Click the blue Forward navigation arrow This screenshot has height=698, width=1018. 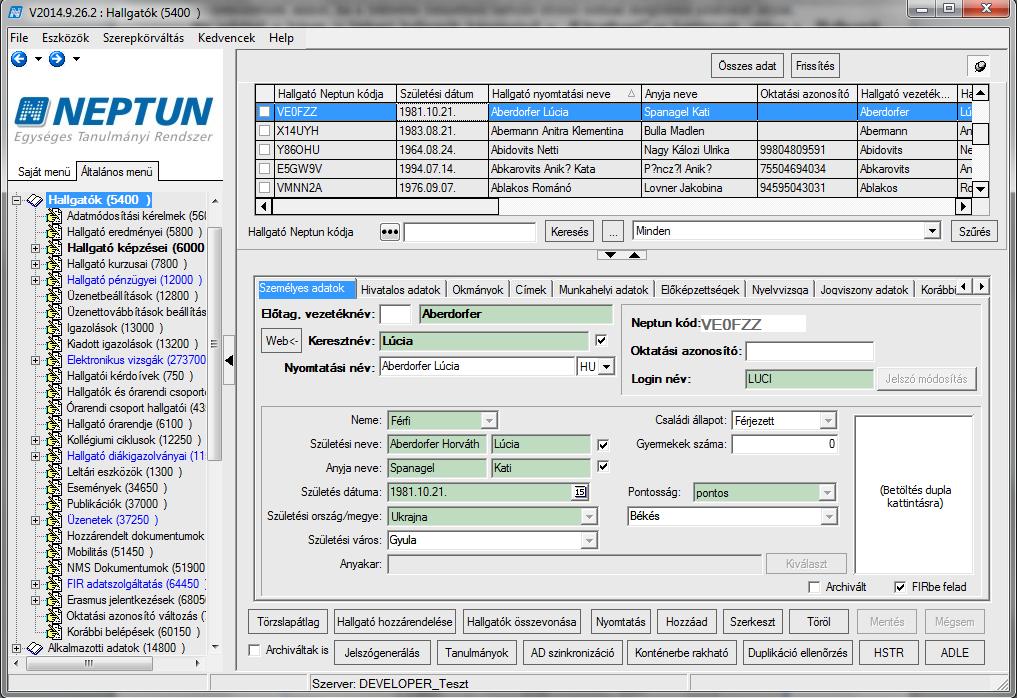(57, 59)
